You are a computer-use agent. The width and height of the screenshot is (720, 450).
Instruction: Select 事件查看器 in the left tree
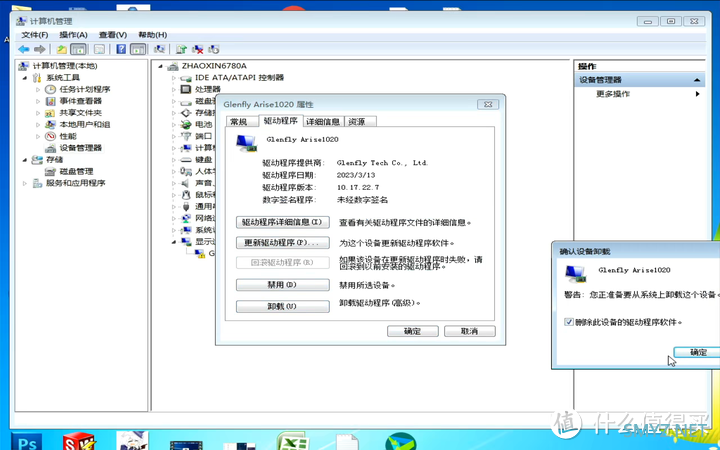(x=80, y=101)
